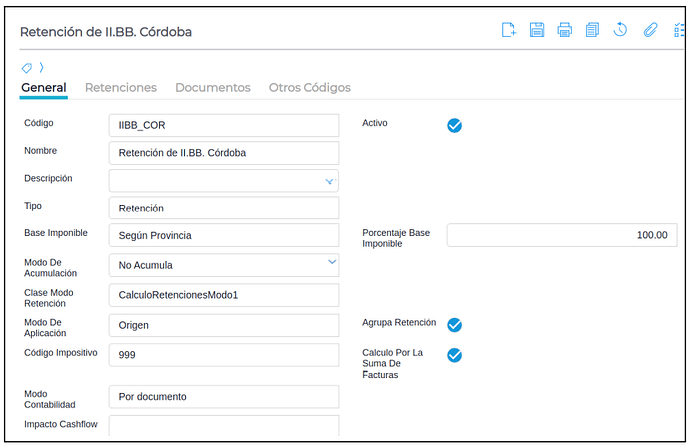Screen dimensions: 690x445
Task: Click the checklist icon in toolbar
Action: (679, 30)
